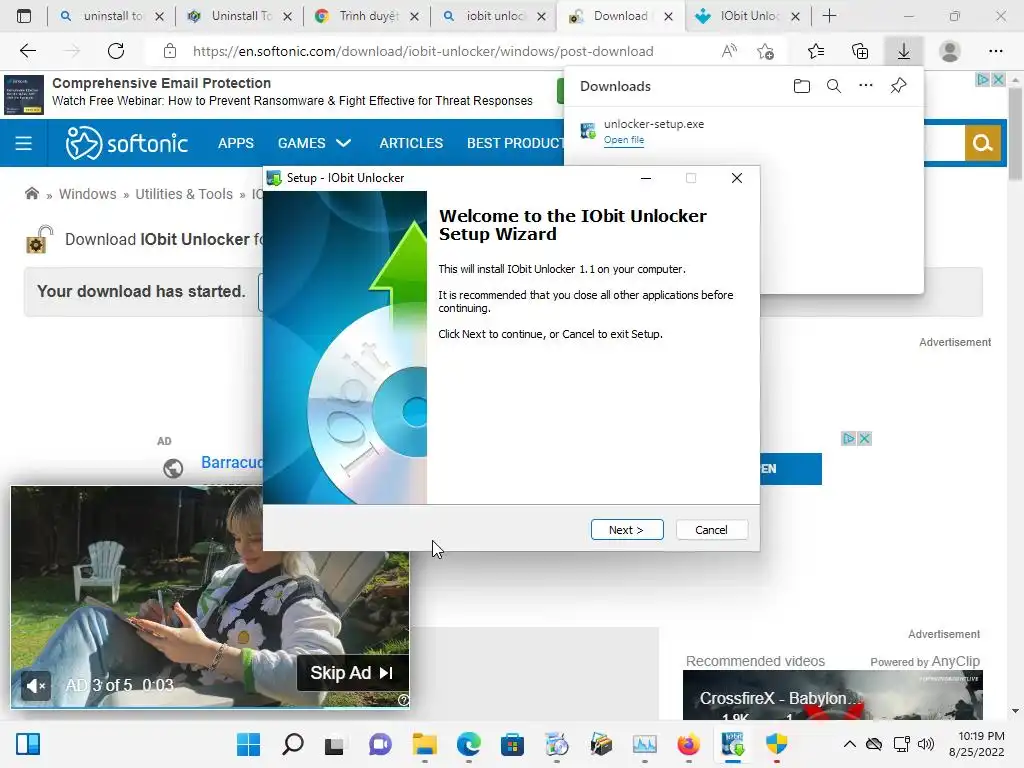
Task: Click the site lock icon in address bar
Action: [x=170, y=51]
